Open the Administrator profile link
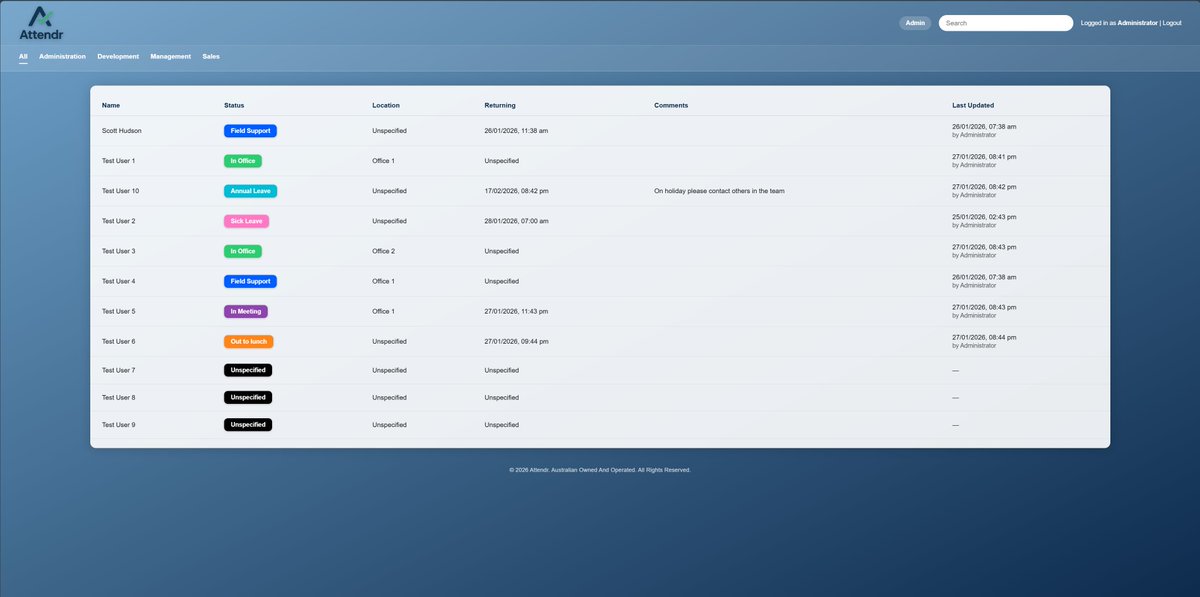 [1137, 23]
